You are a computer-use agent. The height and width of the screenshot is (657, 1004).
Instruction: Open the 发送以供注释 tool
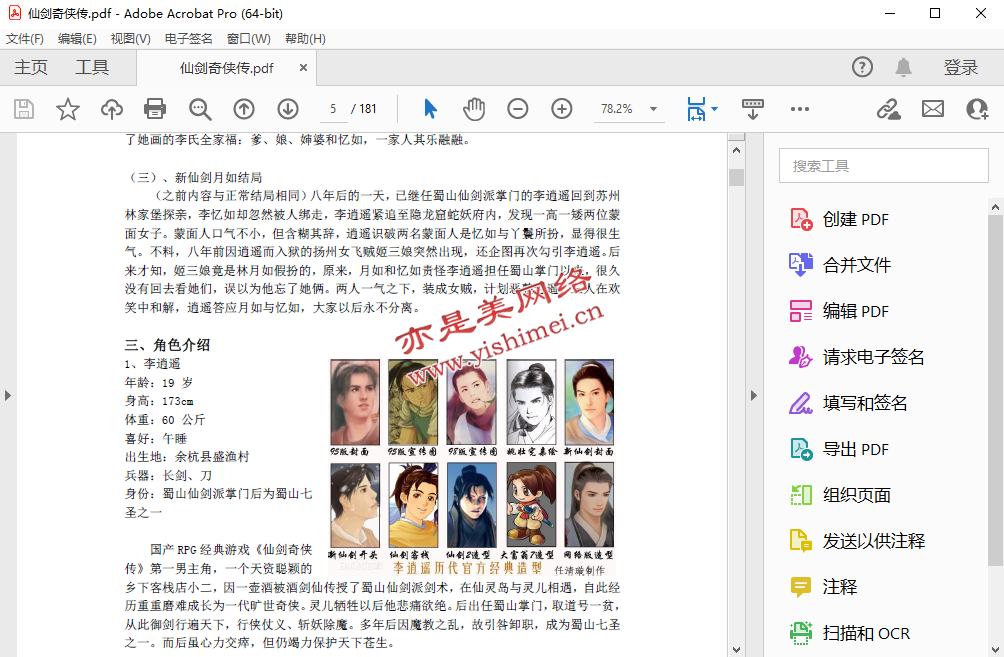tap(857, 541)
